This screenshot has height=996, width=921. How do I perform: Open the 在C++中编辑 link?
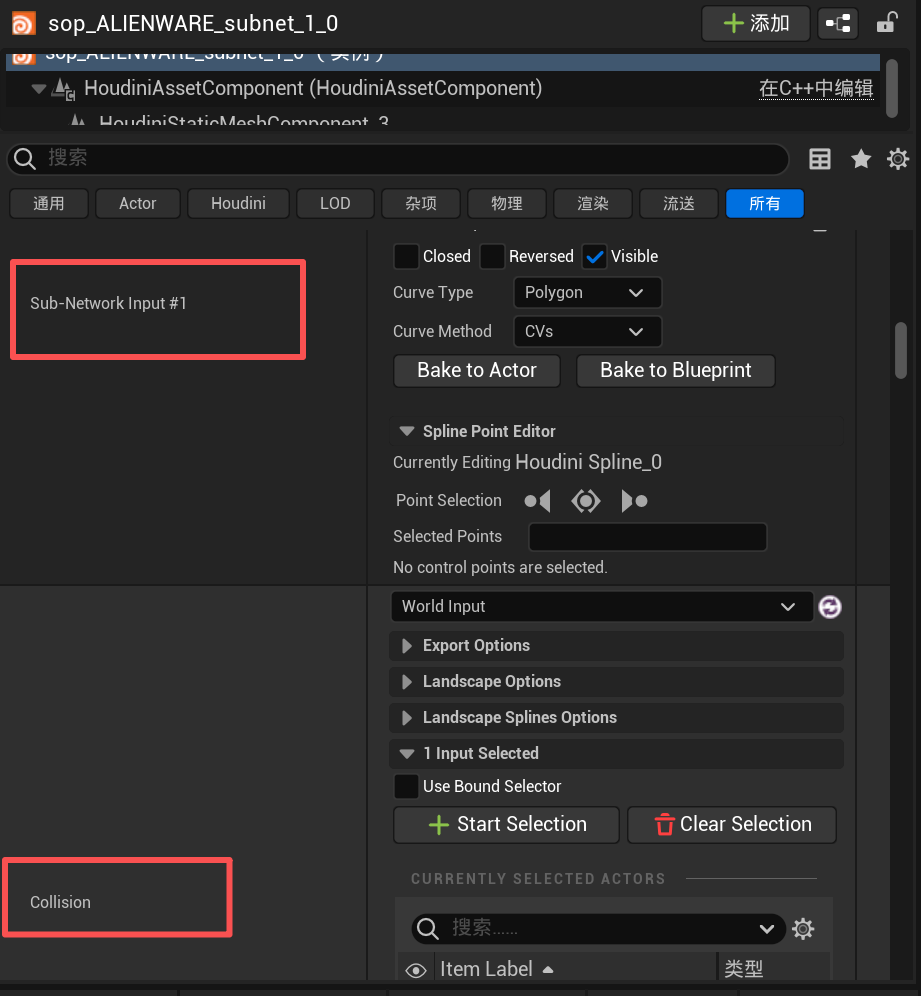coord(816,89)
